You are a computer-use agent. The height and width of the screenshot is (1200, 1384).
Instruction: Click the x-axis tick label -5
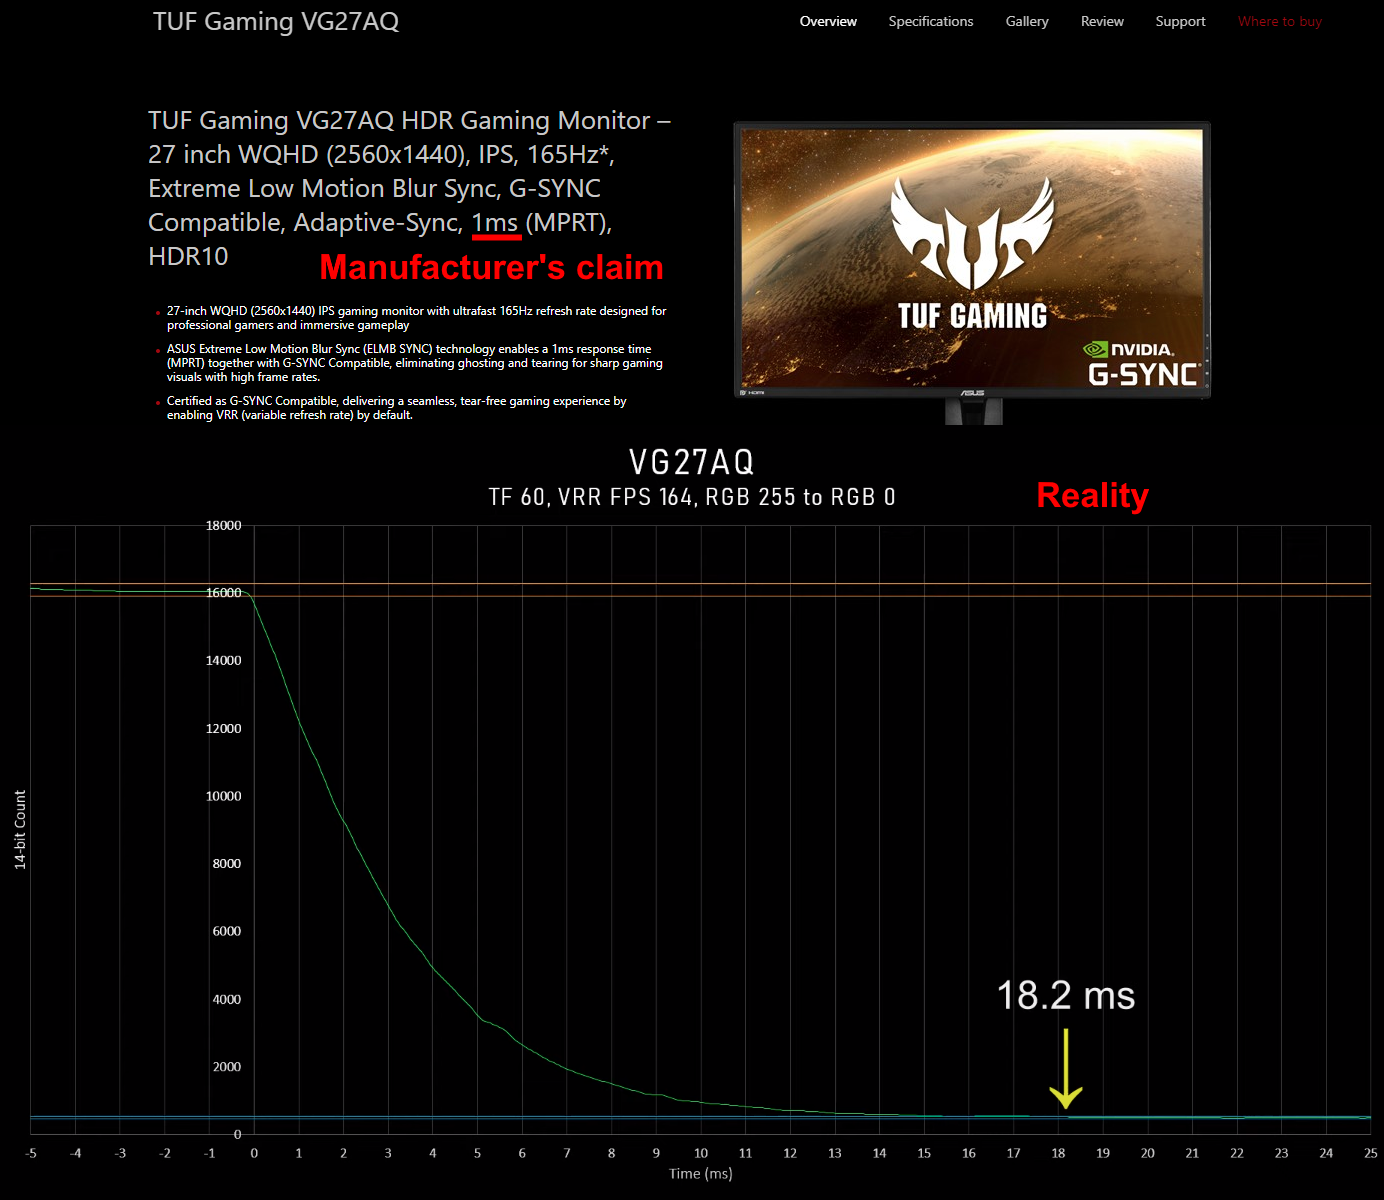tap(31, 1153)
